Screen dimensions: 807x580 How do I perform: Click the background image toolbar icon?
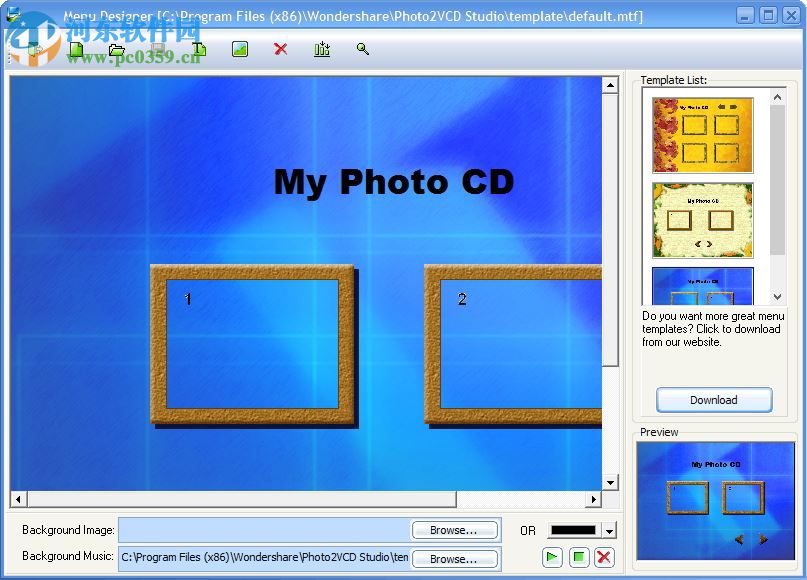pyautogui.click(x=239, y=49)
